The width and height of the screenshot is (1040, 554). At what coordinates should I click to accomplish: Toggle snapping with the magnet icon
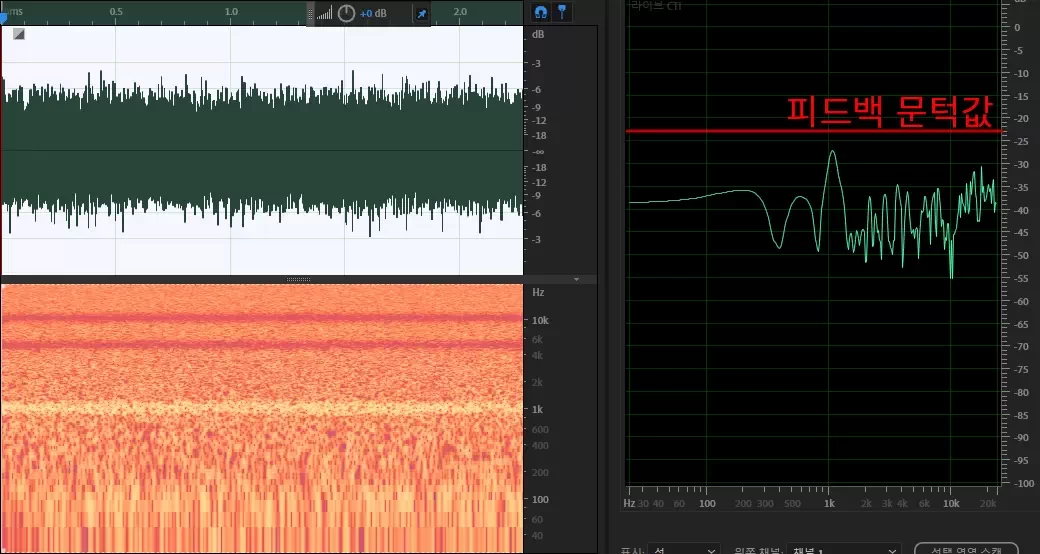click(541, 12)
